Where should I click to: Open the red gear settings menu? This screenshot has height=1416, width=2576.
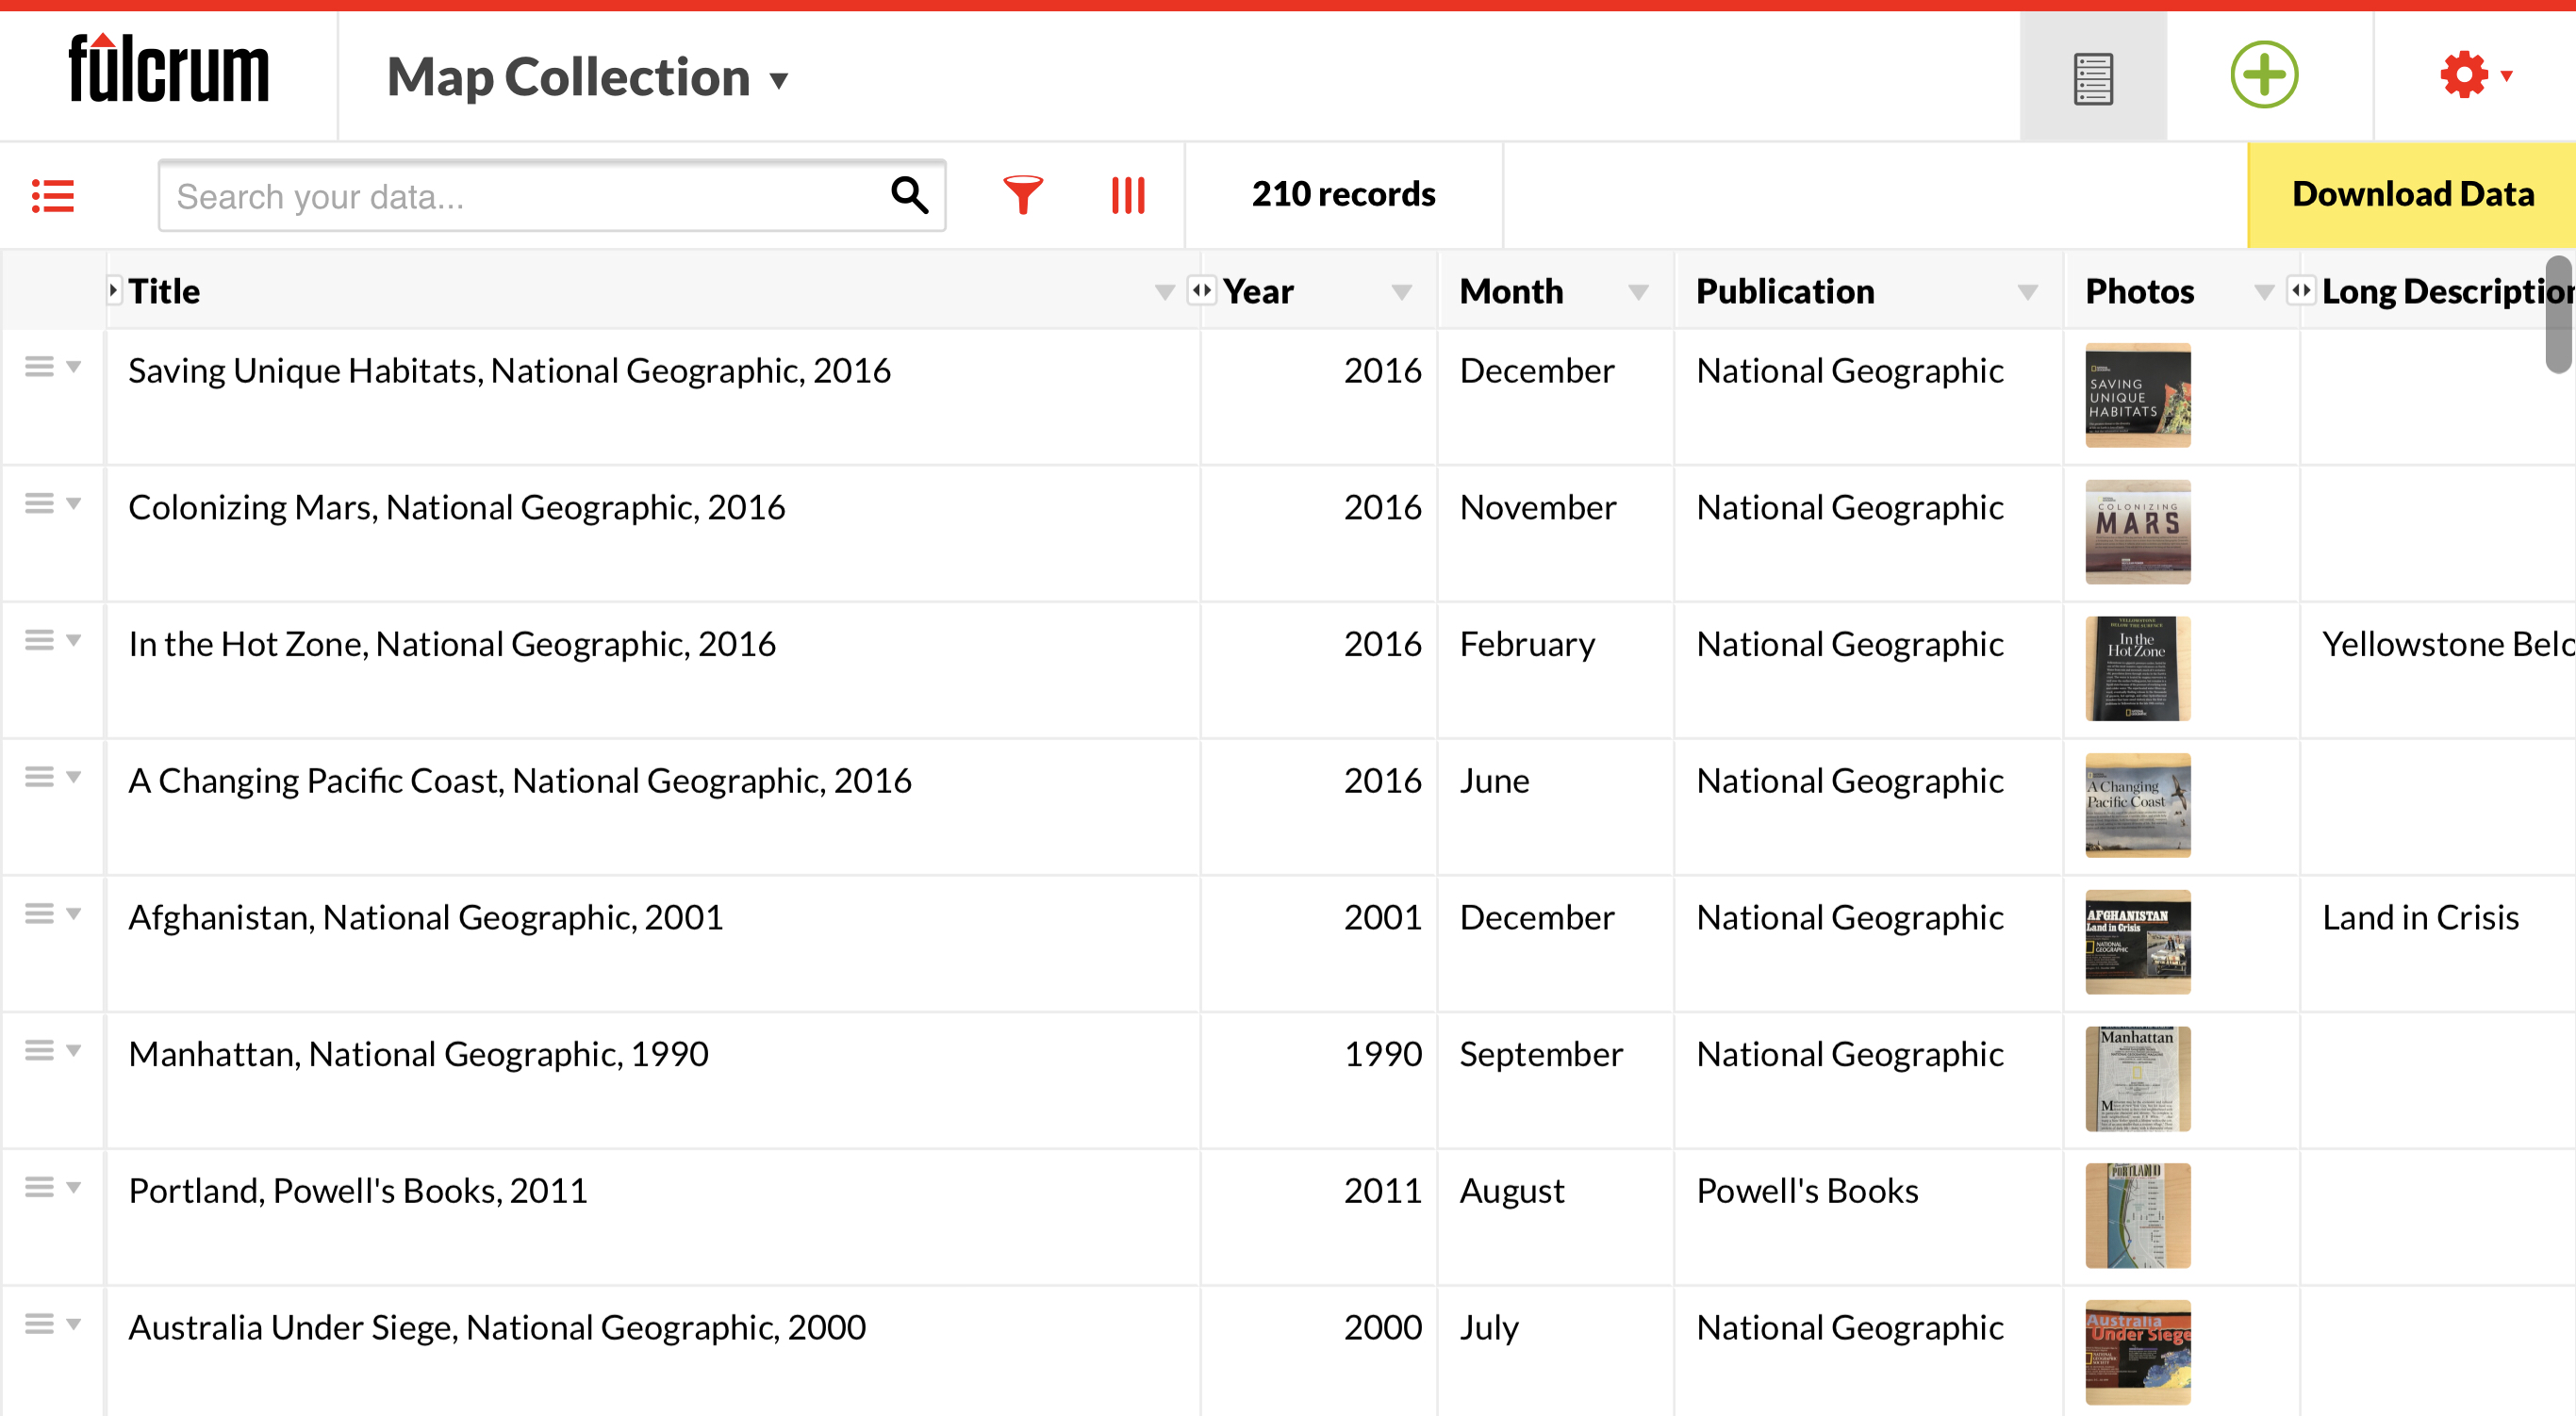tap(2475, 75)
